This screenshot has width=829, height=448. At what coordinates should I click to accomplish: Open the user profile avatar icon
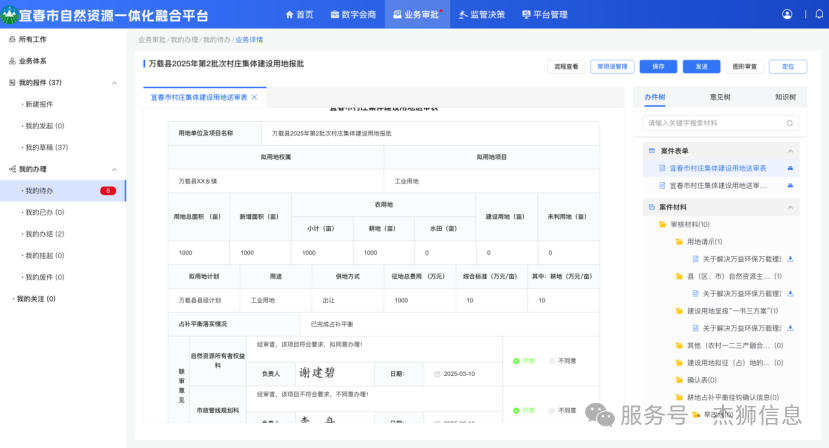pyautogui.click(x=787, y=14)
